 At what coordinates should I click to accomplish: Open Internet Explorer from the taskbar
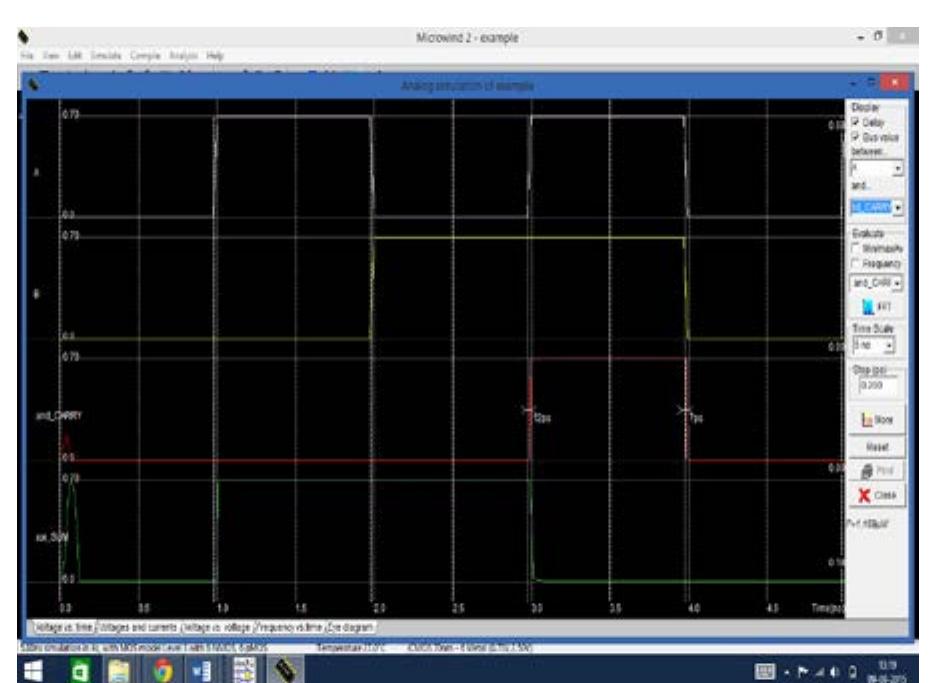(74, 664)
